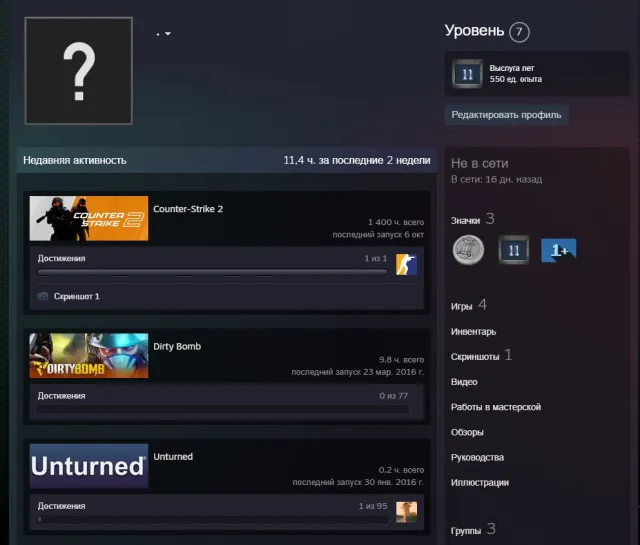Open the blue 1+ badge
This screenshot has width=640, height=545.
coord(558,250)
